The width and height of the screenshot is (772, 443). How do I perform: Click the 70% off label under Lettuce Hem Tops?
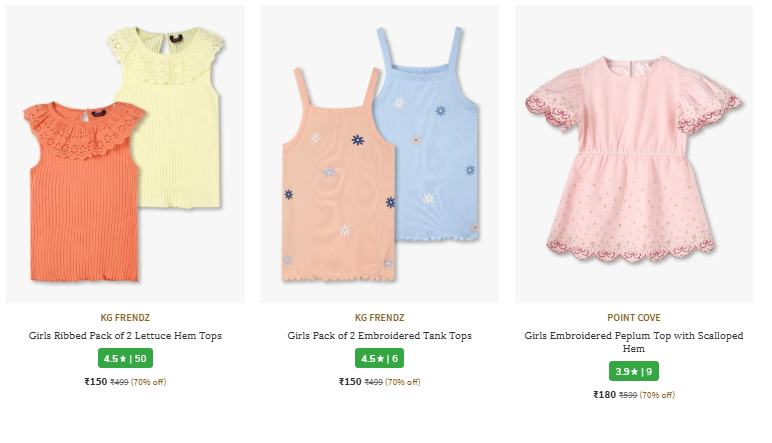(149, 382)
